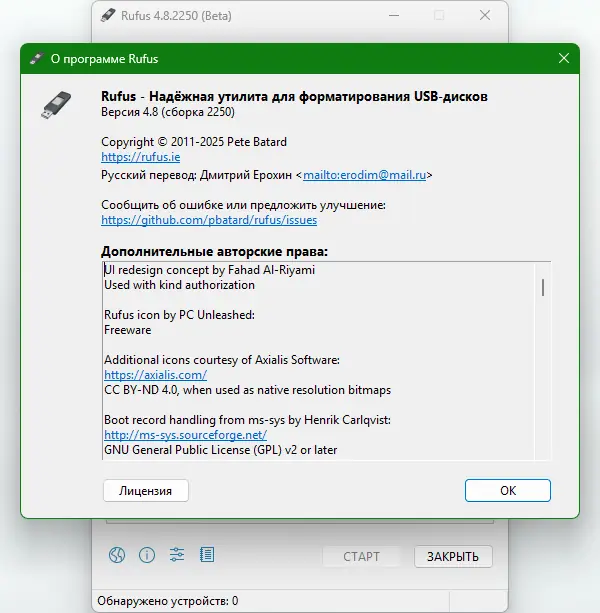Click 'Additional icons courtesy of Axialis Software:' line

point(222,360)
